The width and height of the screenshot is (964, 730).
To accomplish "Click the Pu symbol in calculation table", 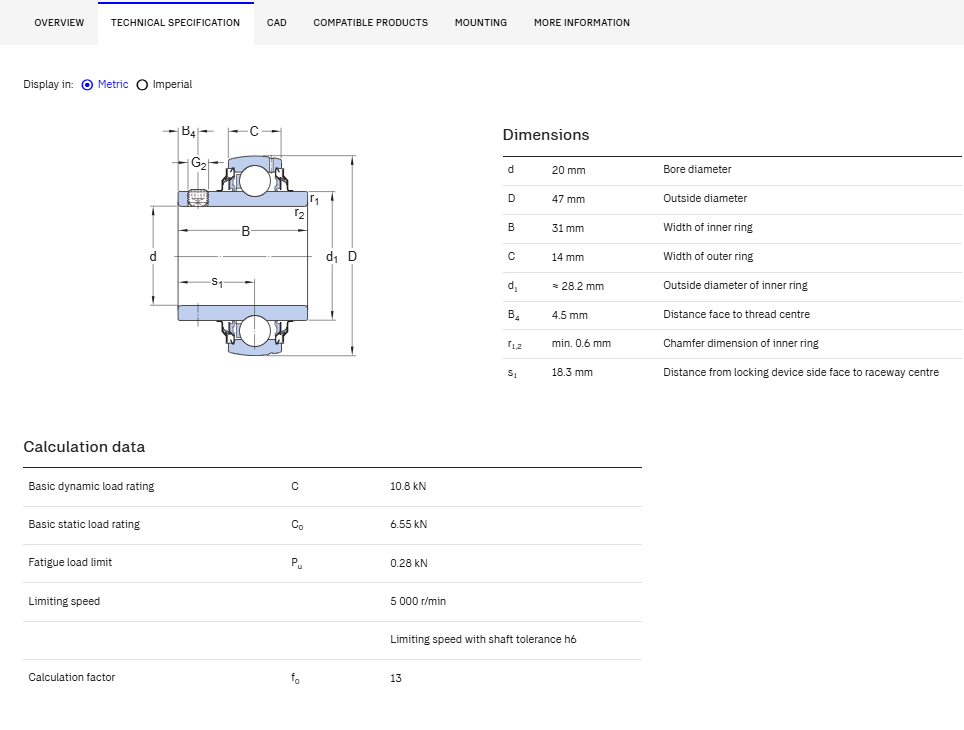I will click(x=296, y=563).
